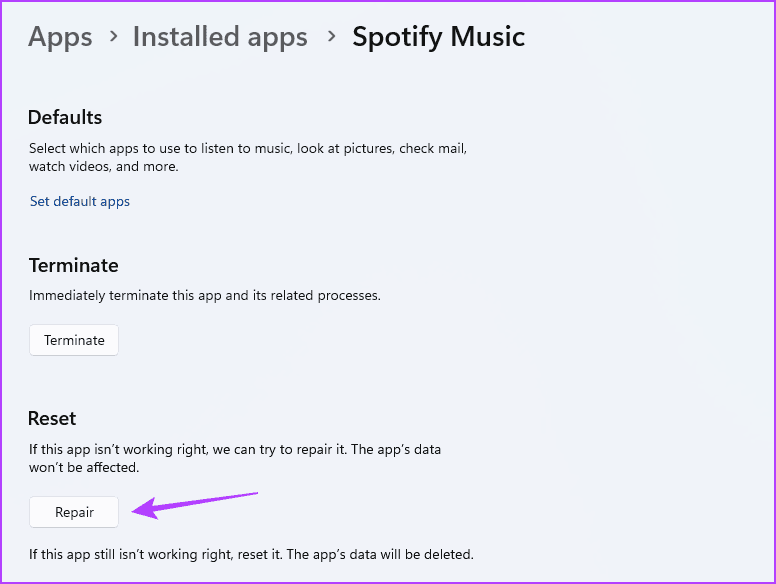The height and width of the screenshot is (584, 776).
Task: Click the 'Select which apps to use' line
Action: pos(248,148)
